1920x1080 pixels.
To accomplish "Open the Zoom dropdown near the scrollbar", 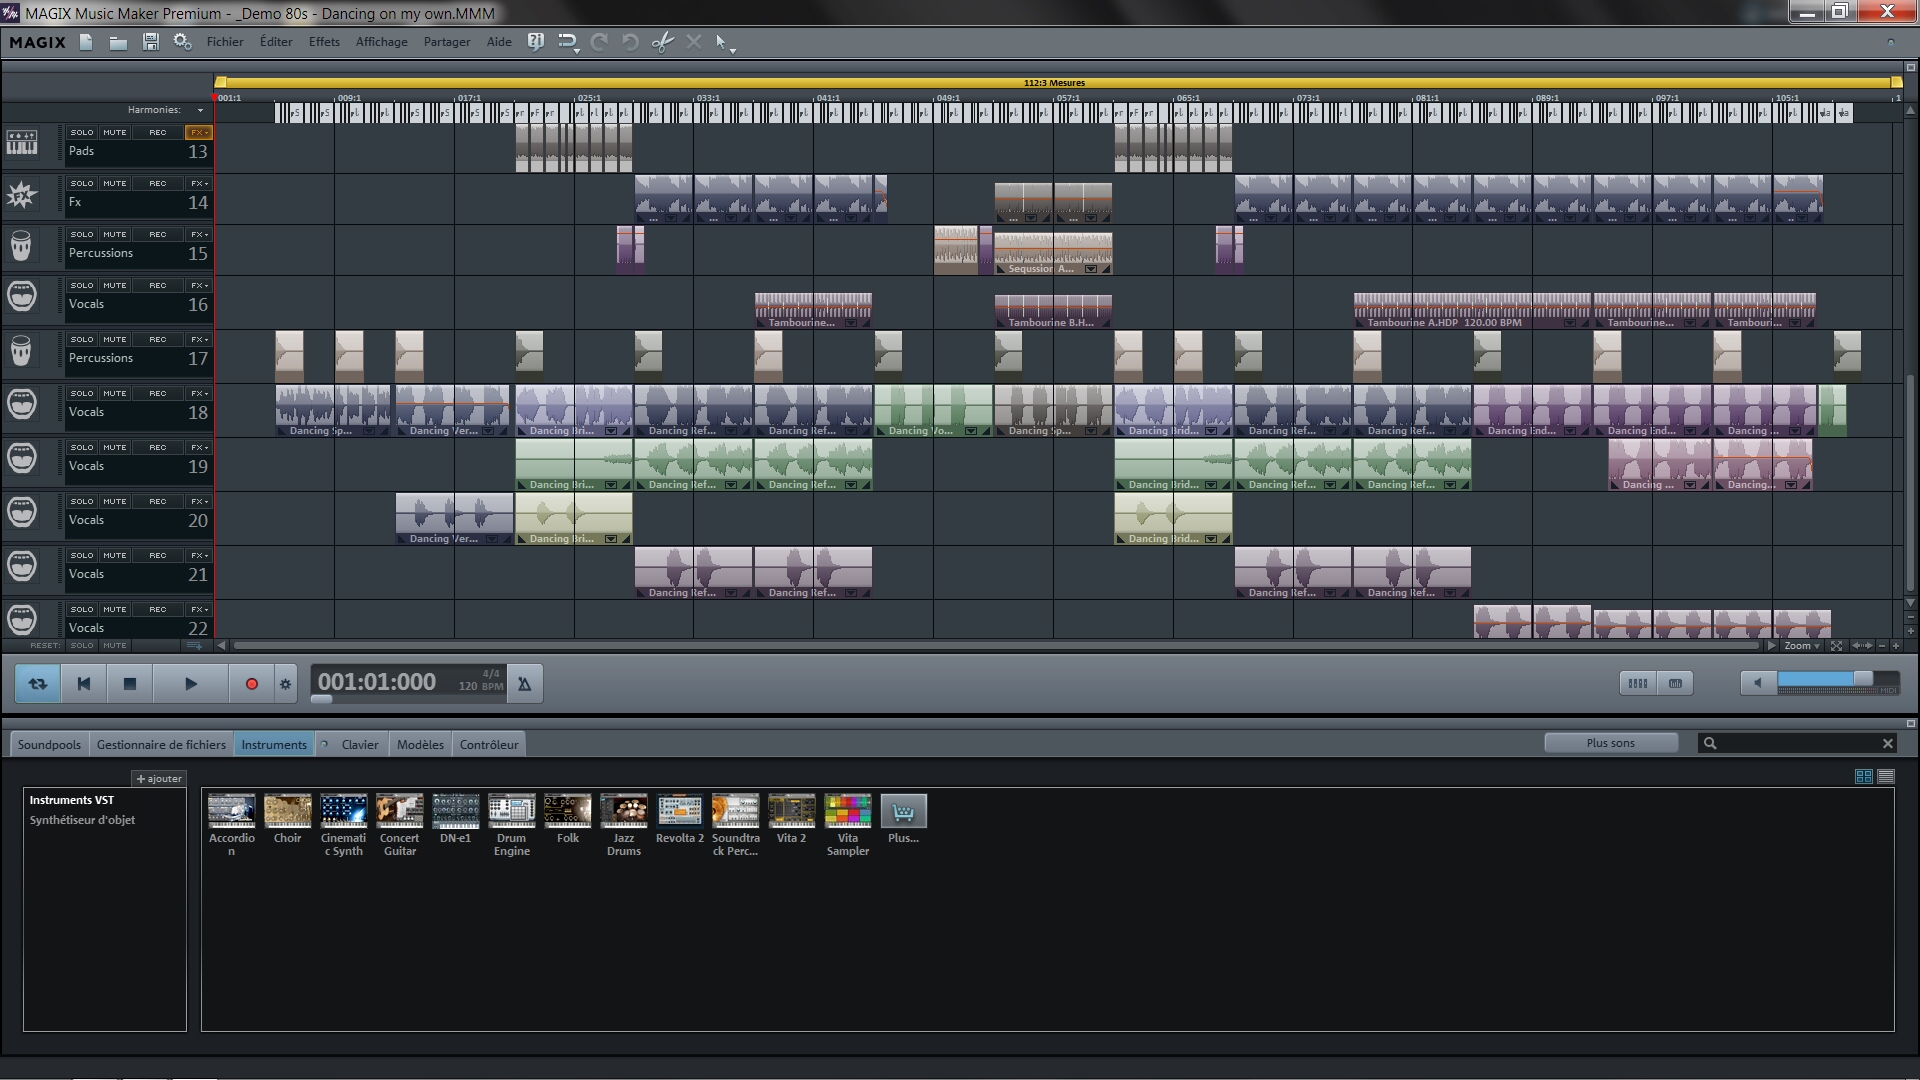I will [1800, 645].
